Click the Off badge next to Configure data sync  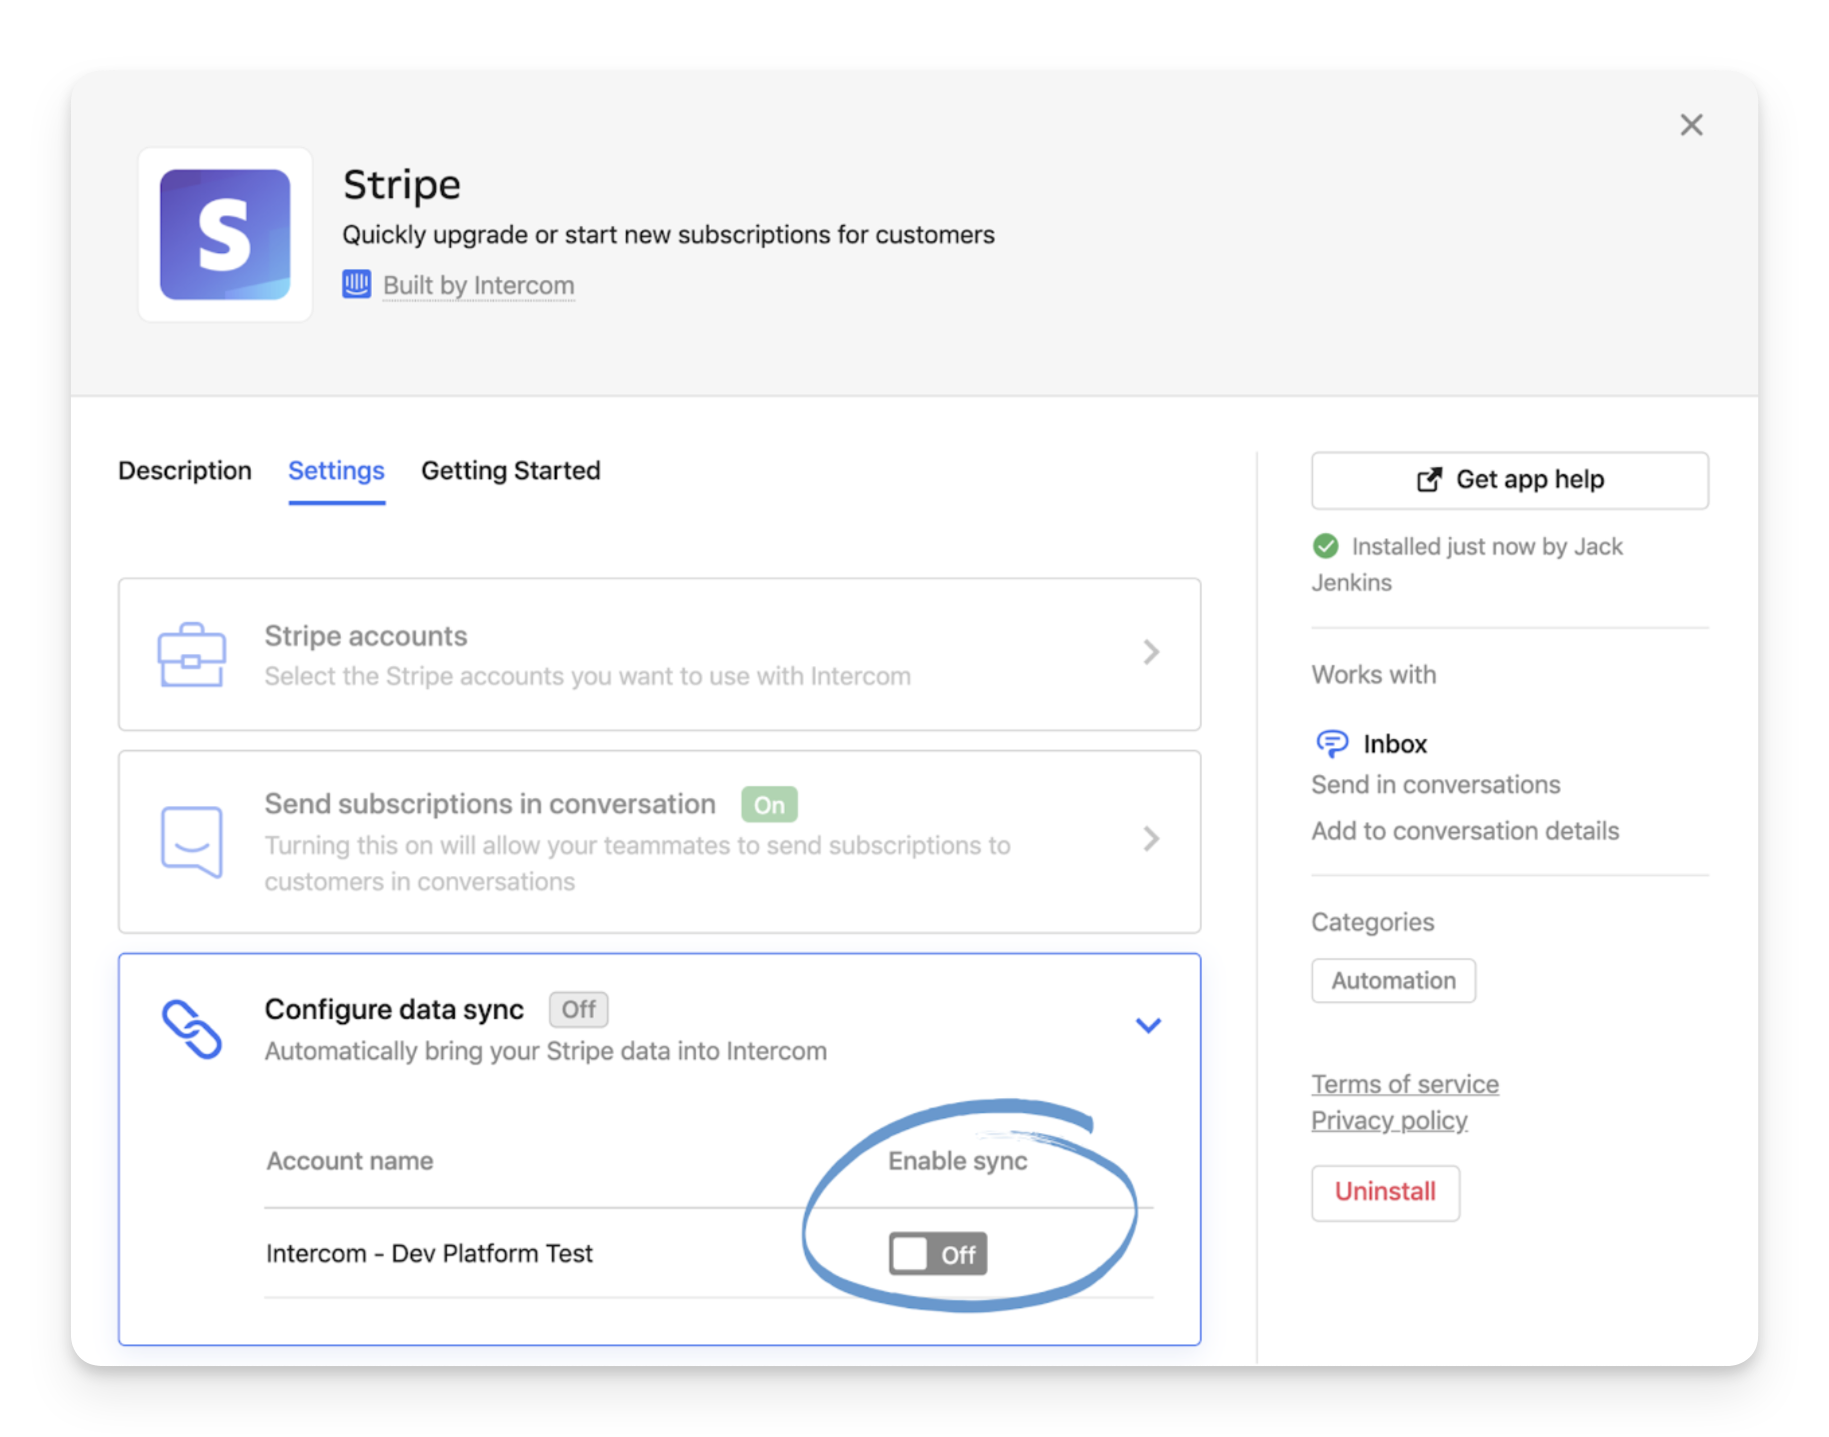pos(578,1009)
